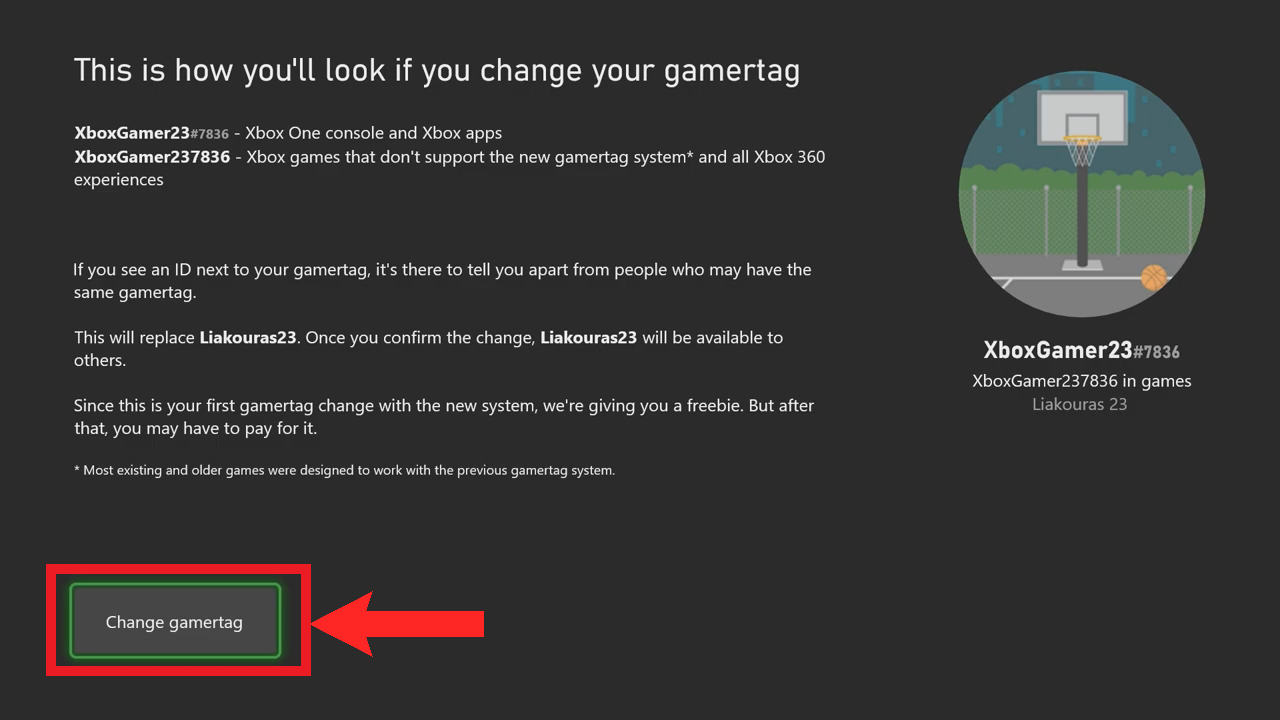Click the footnote about older games

[x=344, y=470]
